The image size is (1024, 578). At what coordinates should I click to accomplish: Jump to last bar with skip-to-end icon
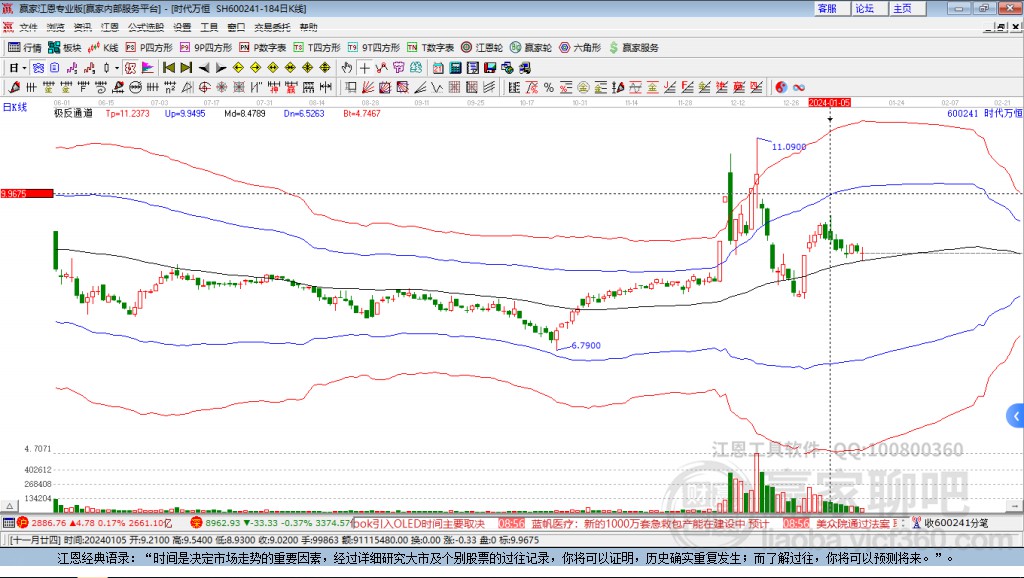pyautogui.click(x=186, y=68)
